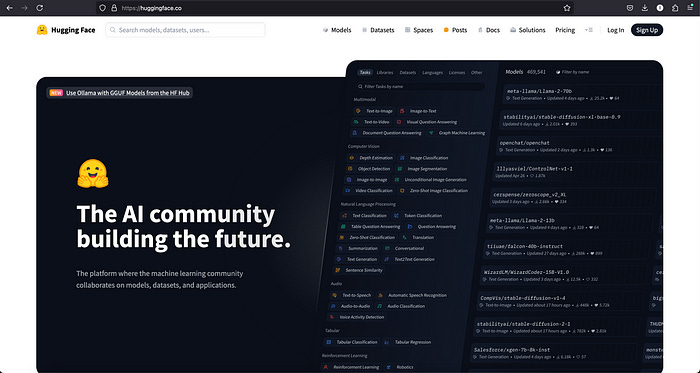Go to the Pricing page
Screen dimensions: 700x373
(565, 30)
